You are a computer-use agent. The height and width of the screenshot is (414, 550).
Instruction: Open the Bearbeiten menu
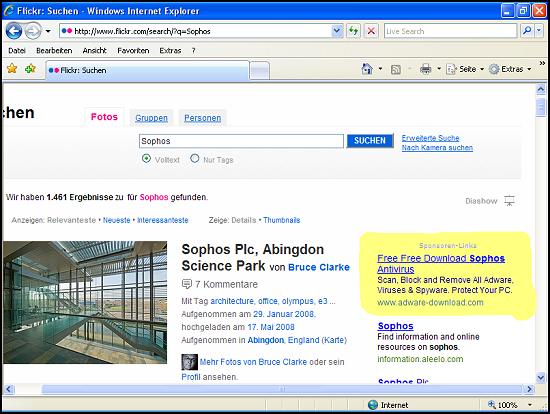54,51
